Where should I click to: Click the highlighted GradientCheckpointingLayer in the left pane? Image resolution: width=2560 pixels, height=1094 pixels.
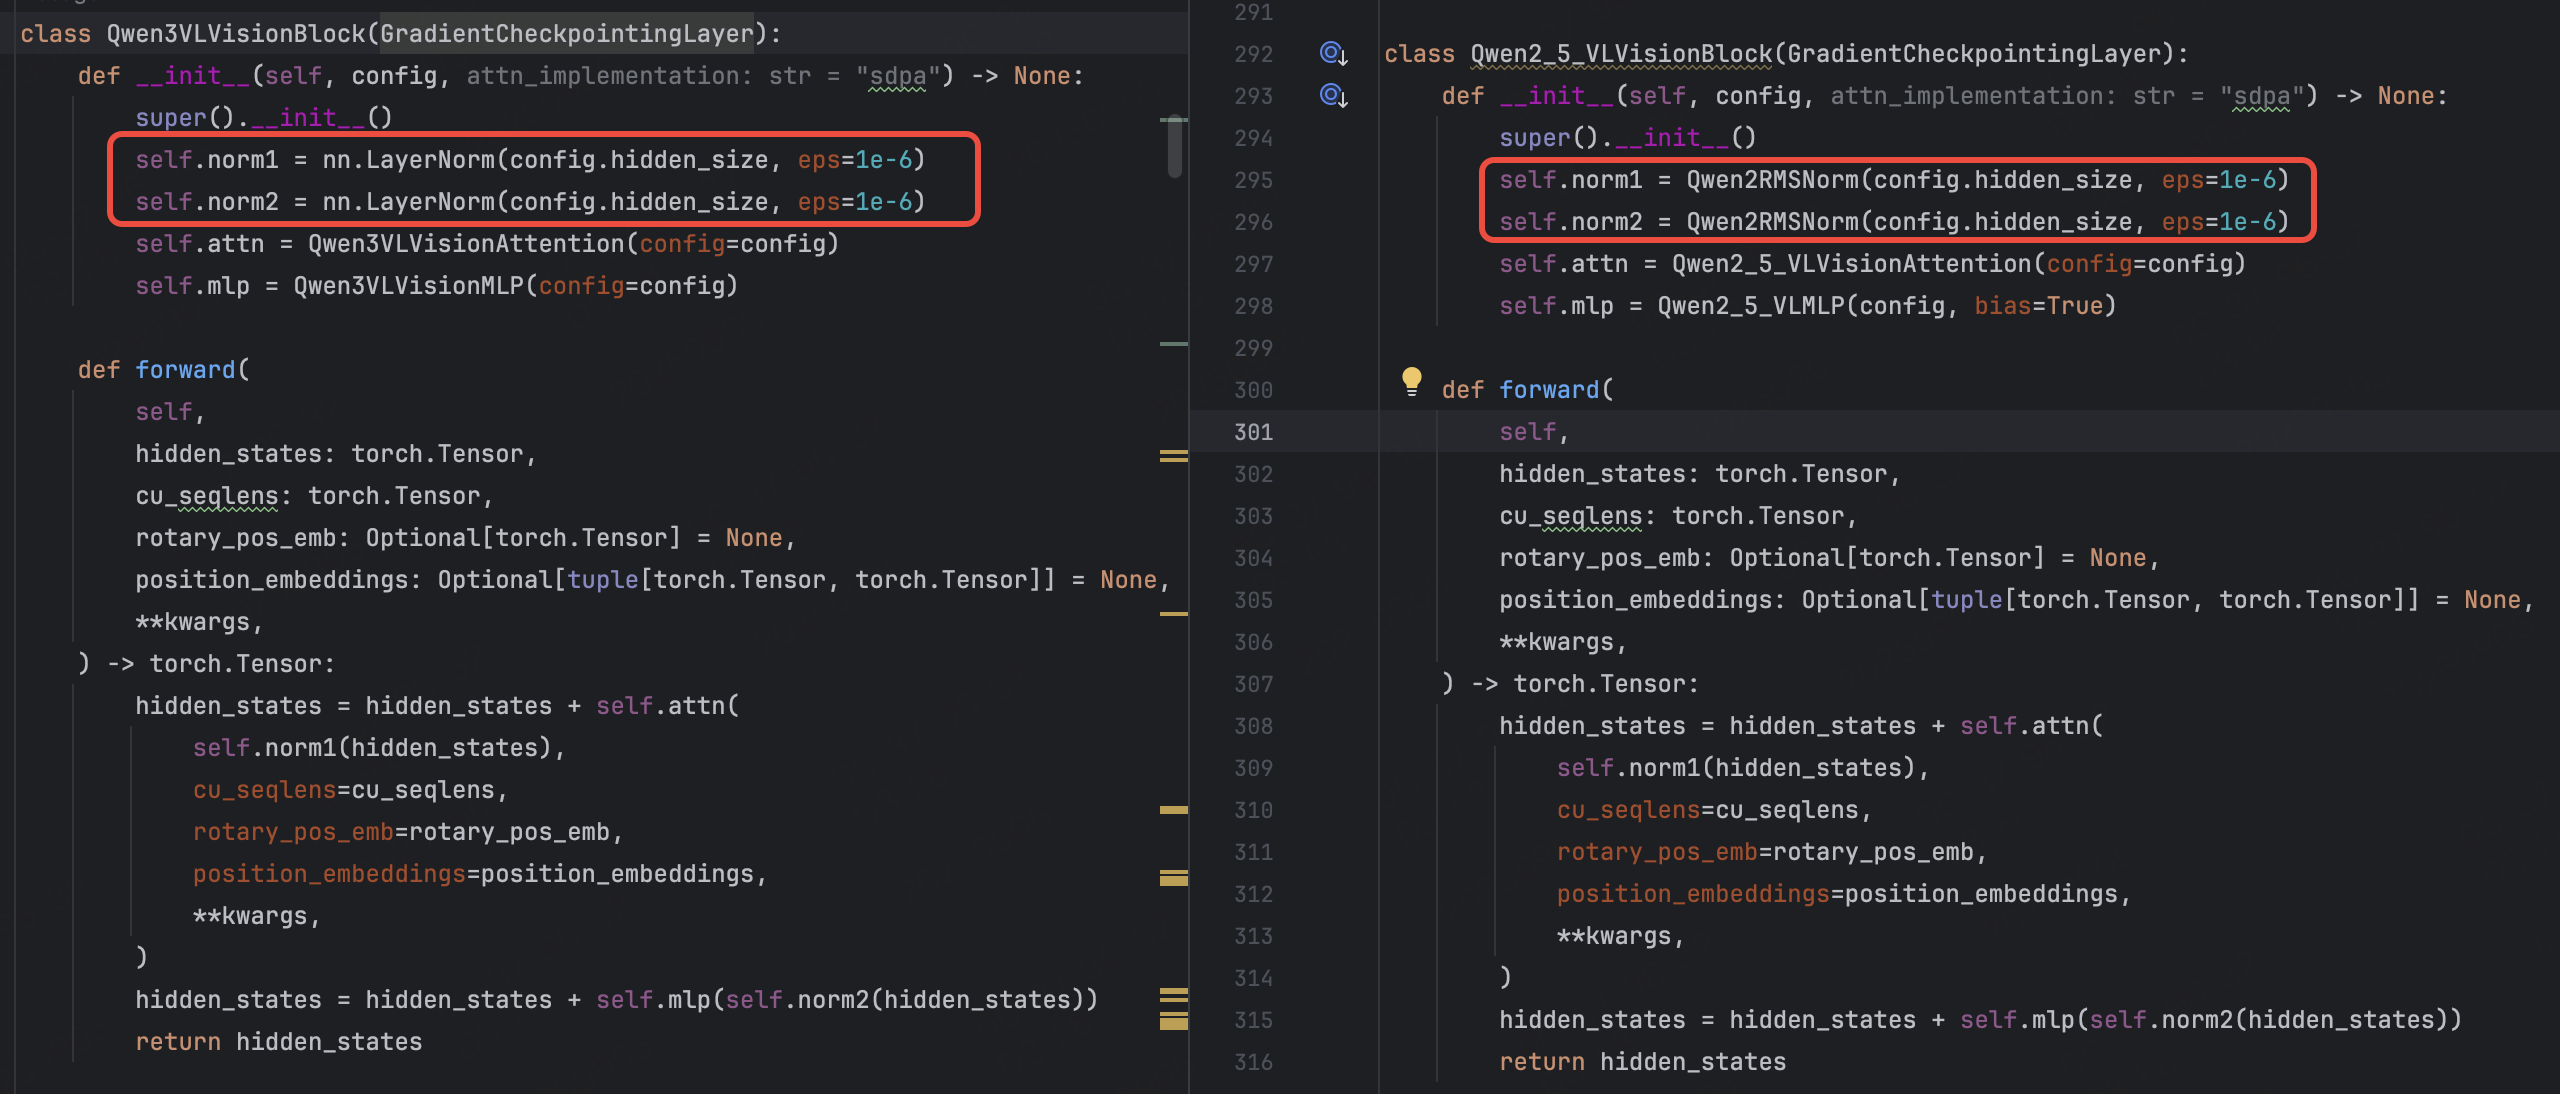(566, 34)
